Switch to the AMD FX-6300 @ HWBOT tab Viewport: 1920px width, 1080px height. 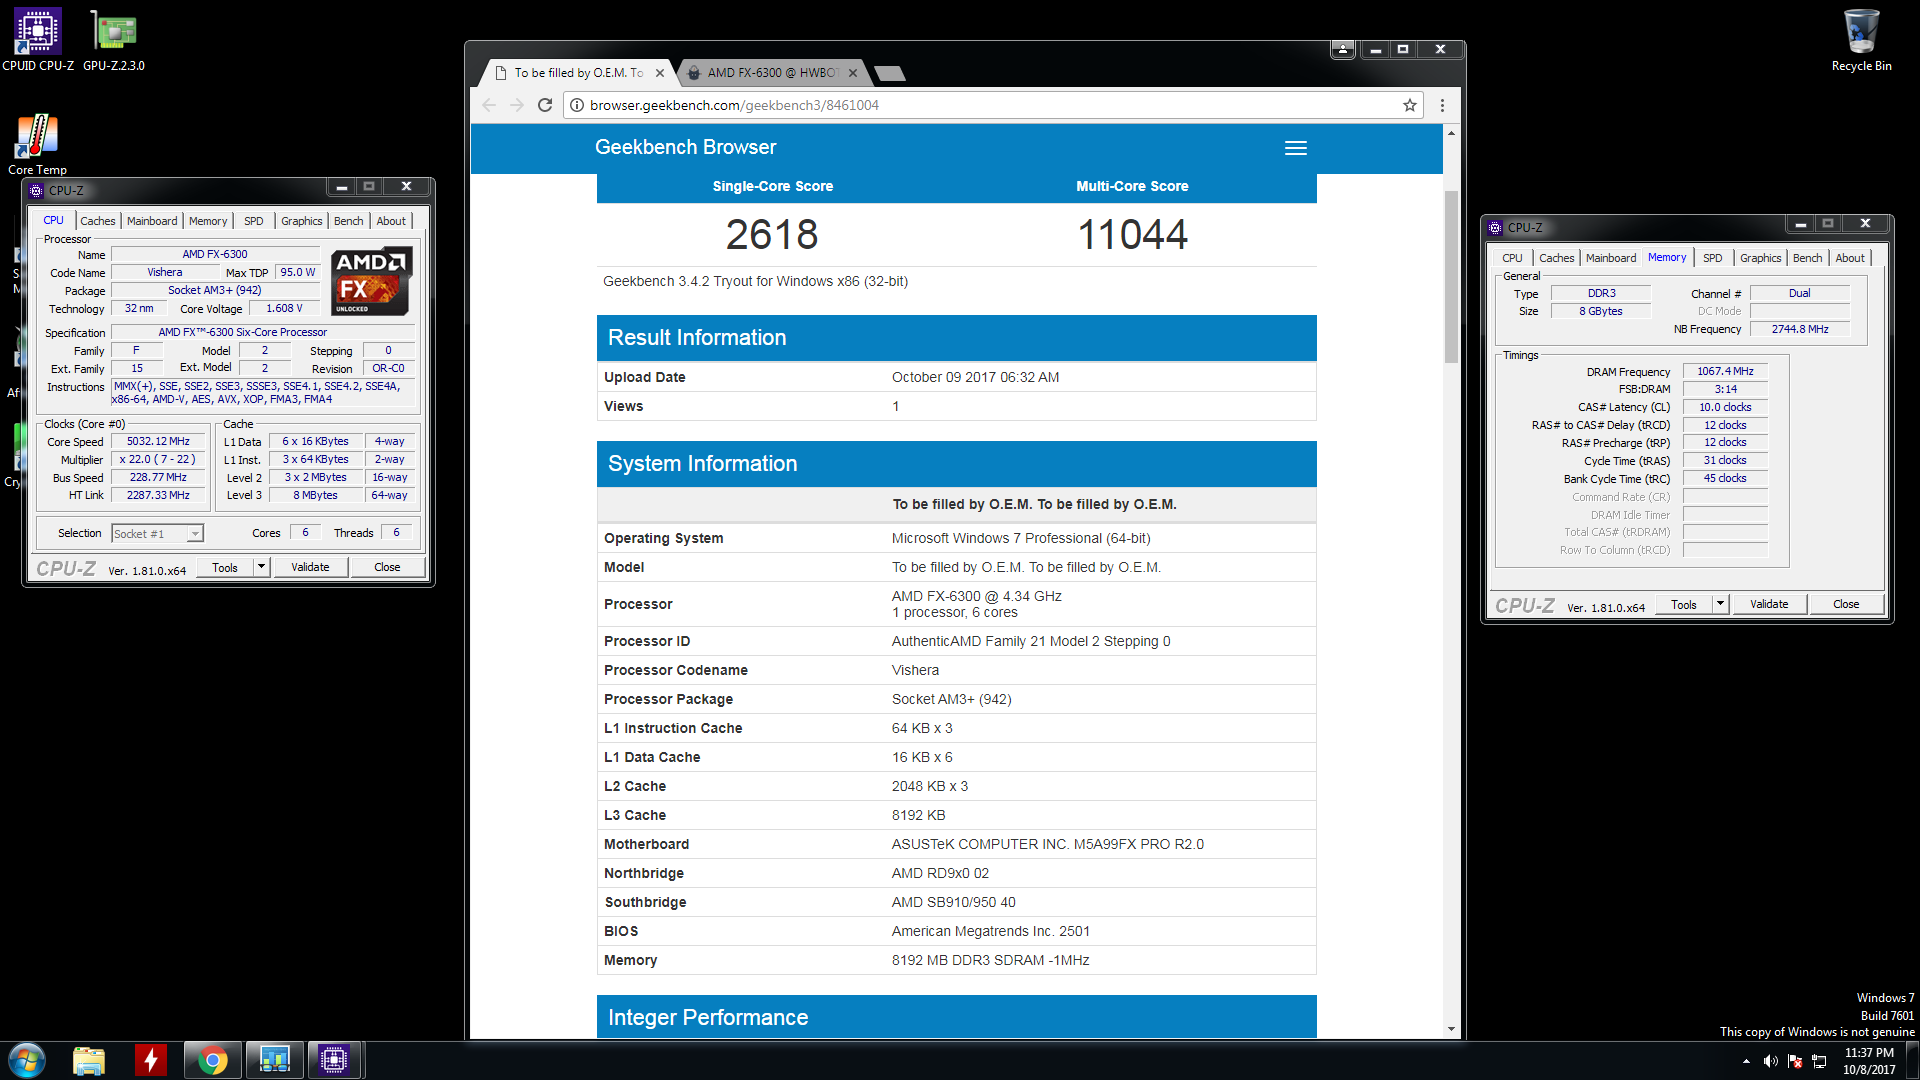772,73
